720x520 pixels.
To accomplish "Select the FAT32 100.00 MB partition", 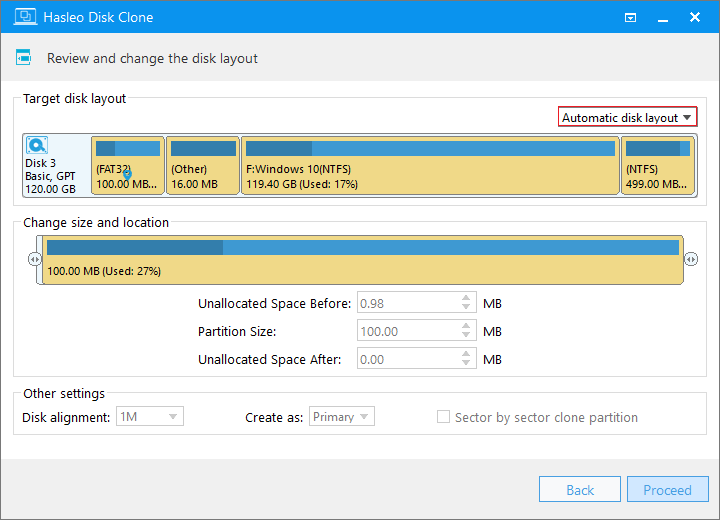I will (x=128, y=165).
